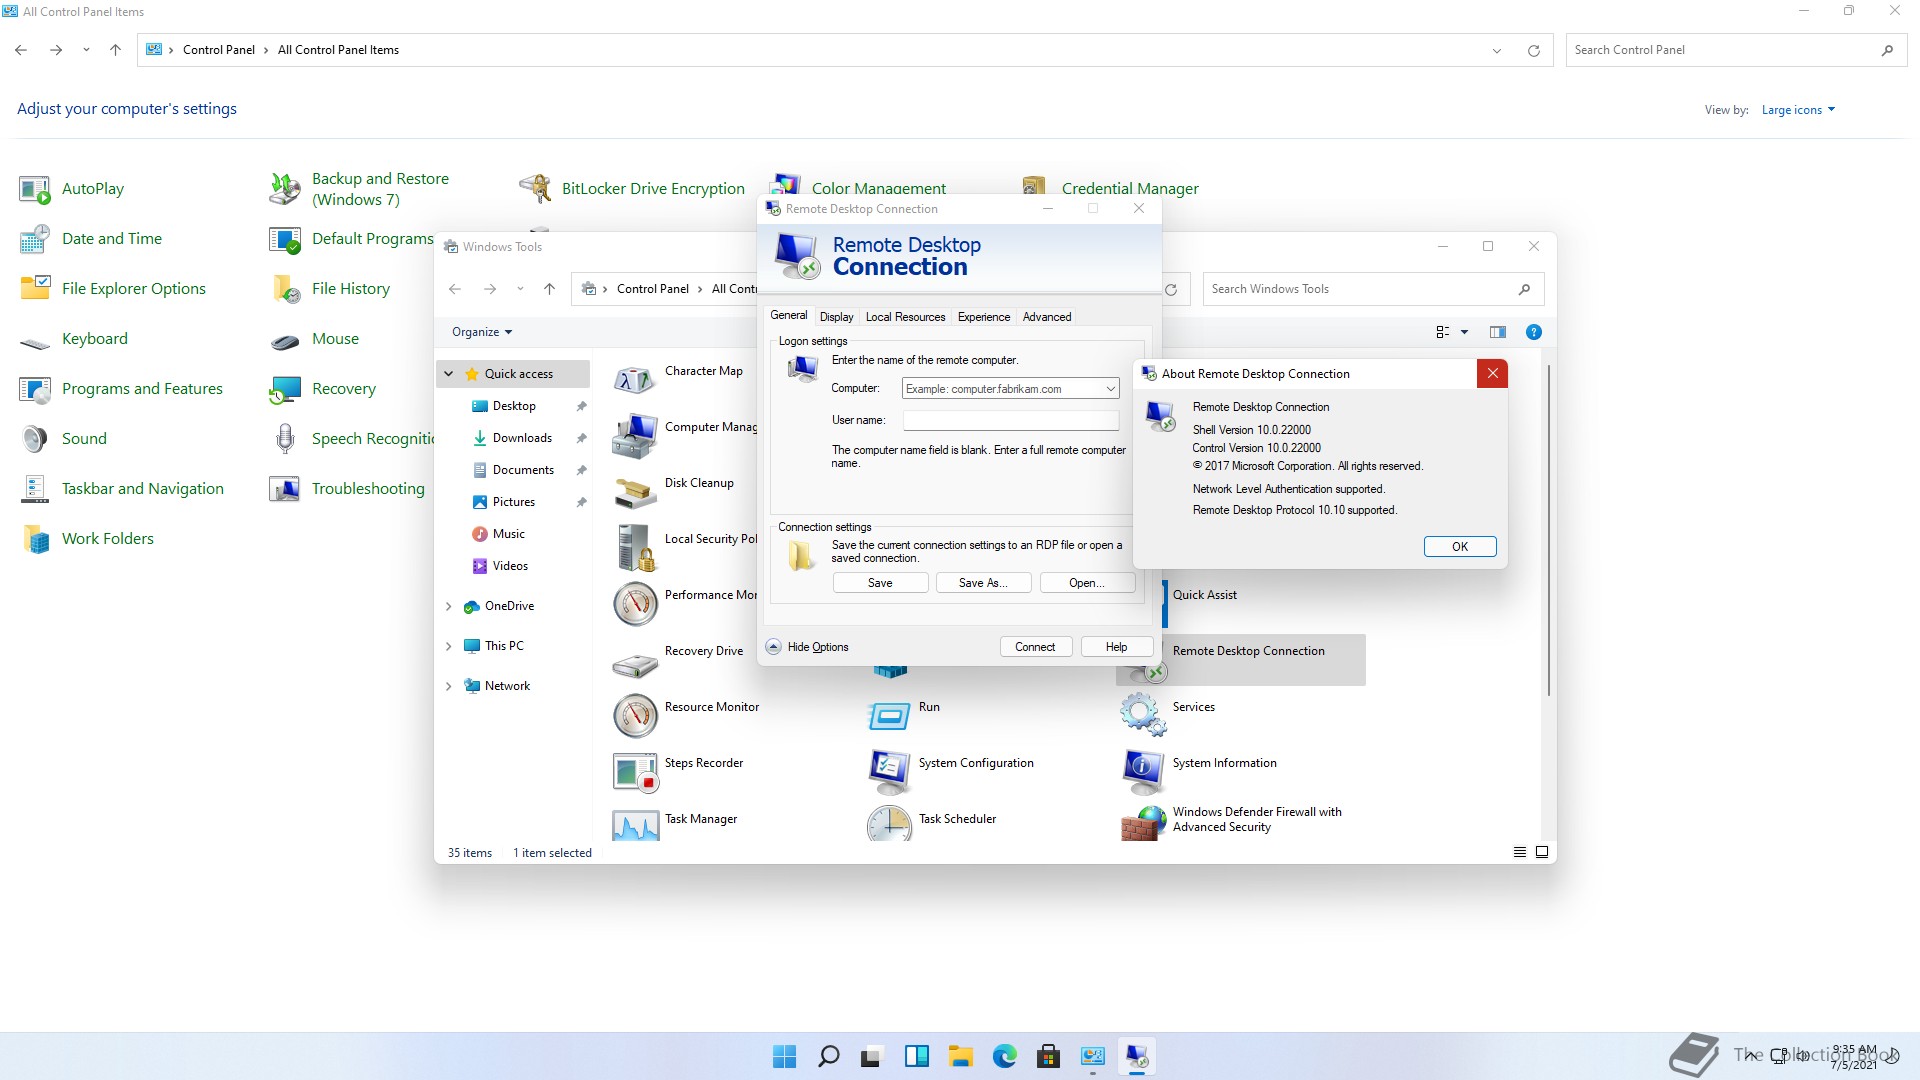Expand OneDrive tree node
Image resolution: width=1920 pixels, height=1080 pixels.
pos(449,606)
